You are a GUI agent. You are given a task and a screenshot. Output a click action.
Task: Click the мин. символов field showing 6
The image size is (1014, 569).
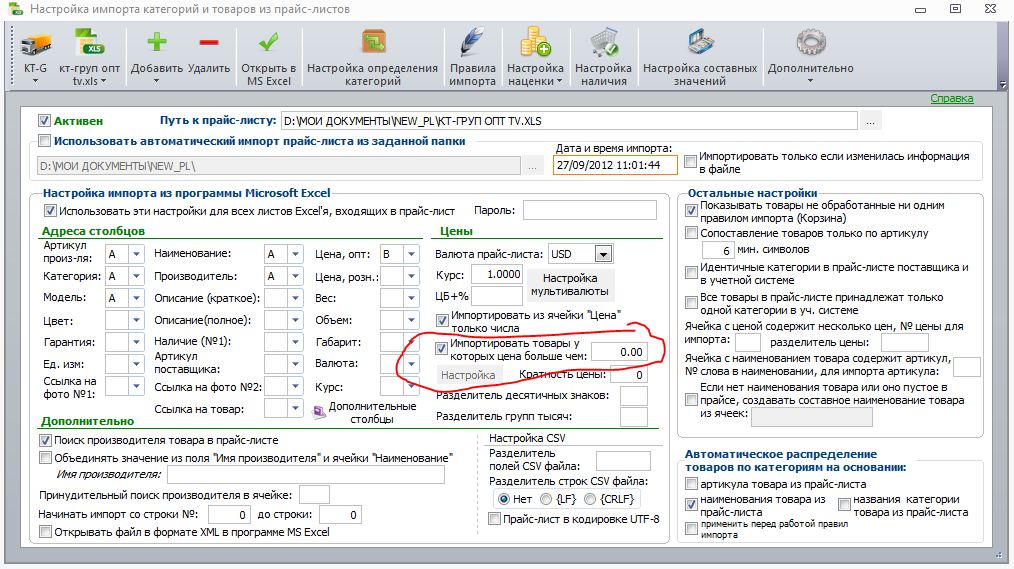[x=718, y=250]
